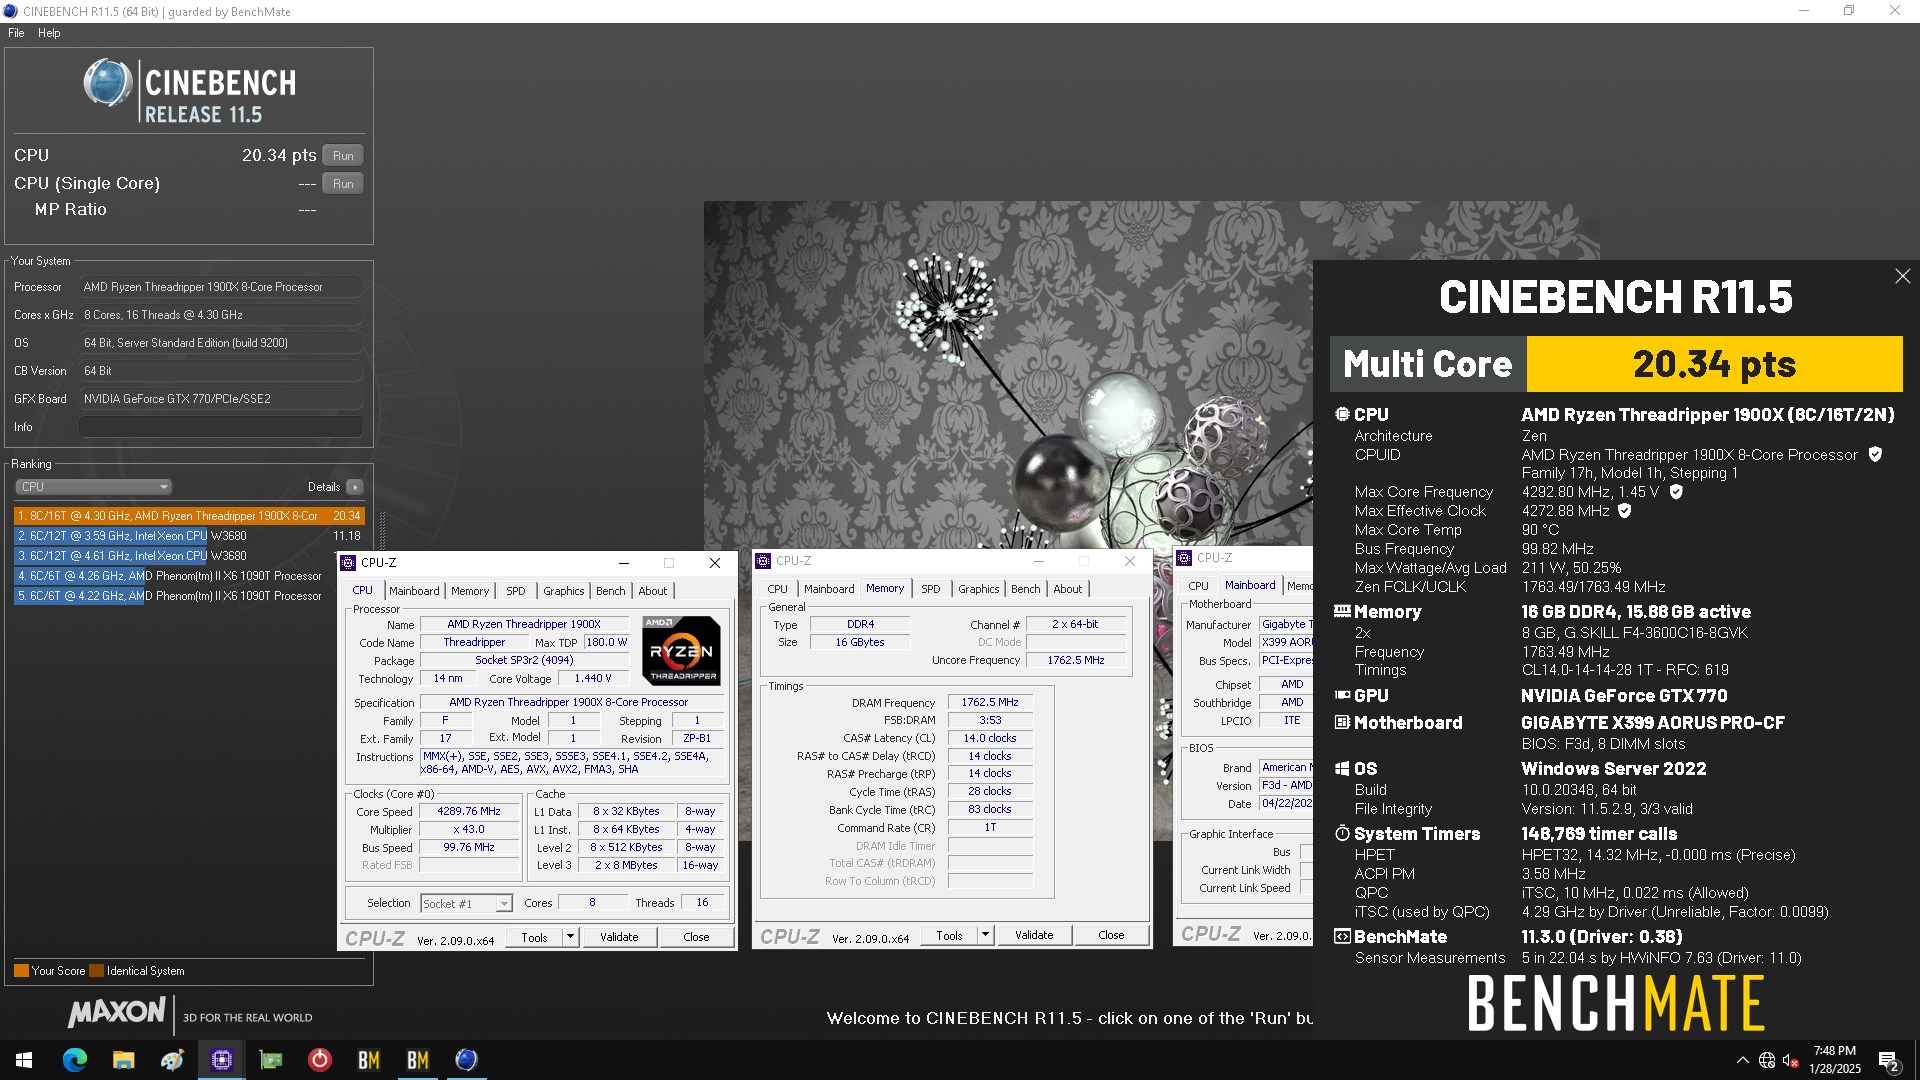Select ranking entry 3 Xeon 4.61 GHz

click(x=189, y=556)
